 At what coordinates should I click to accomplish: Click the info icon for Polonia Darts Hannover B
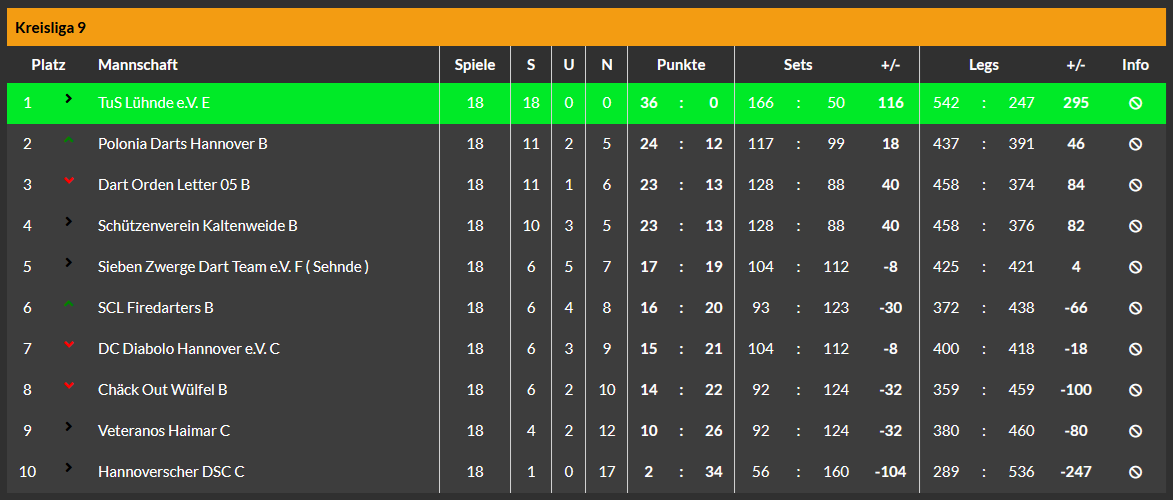[1135, 144]
